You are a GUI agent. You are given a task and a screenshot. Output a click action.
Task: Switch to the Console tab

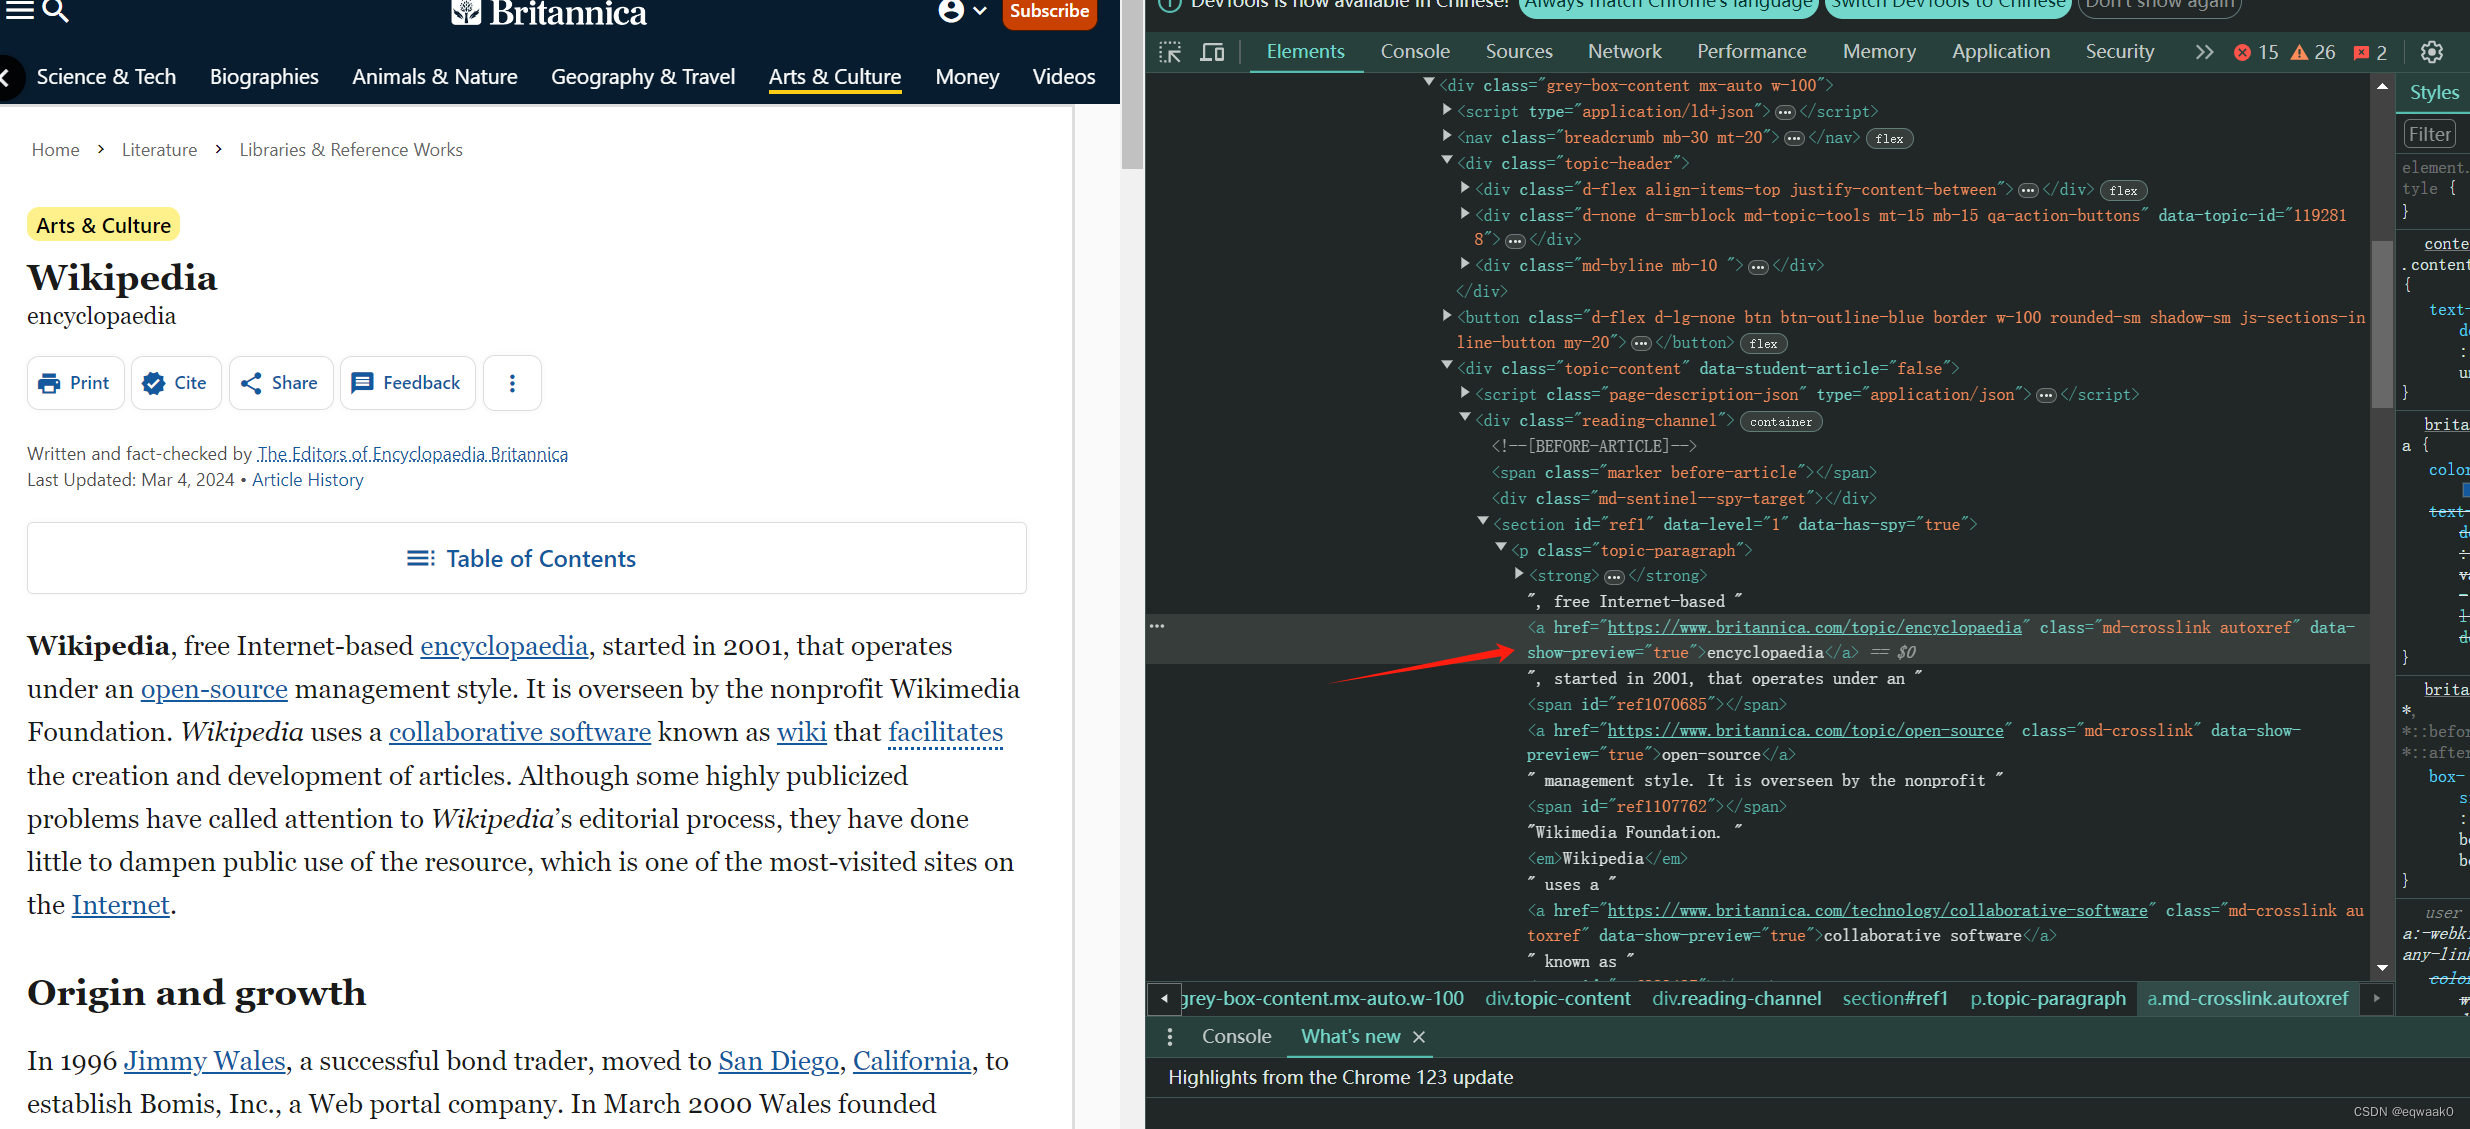tap(1414, 52)
